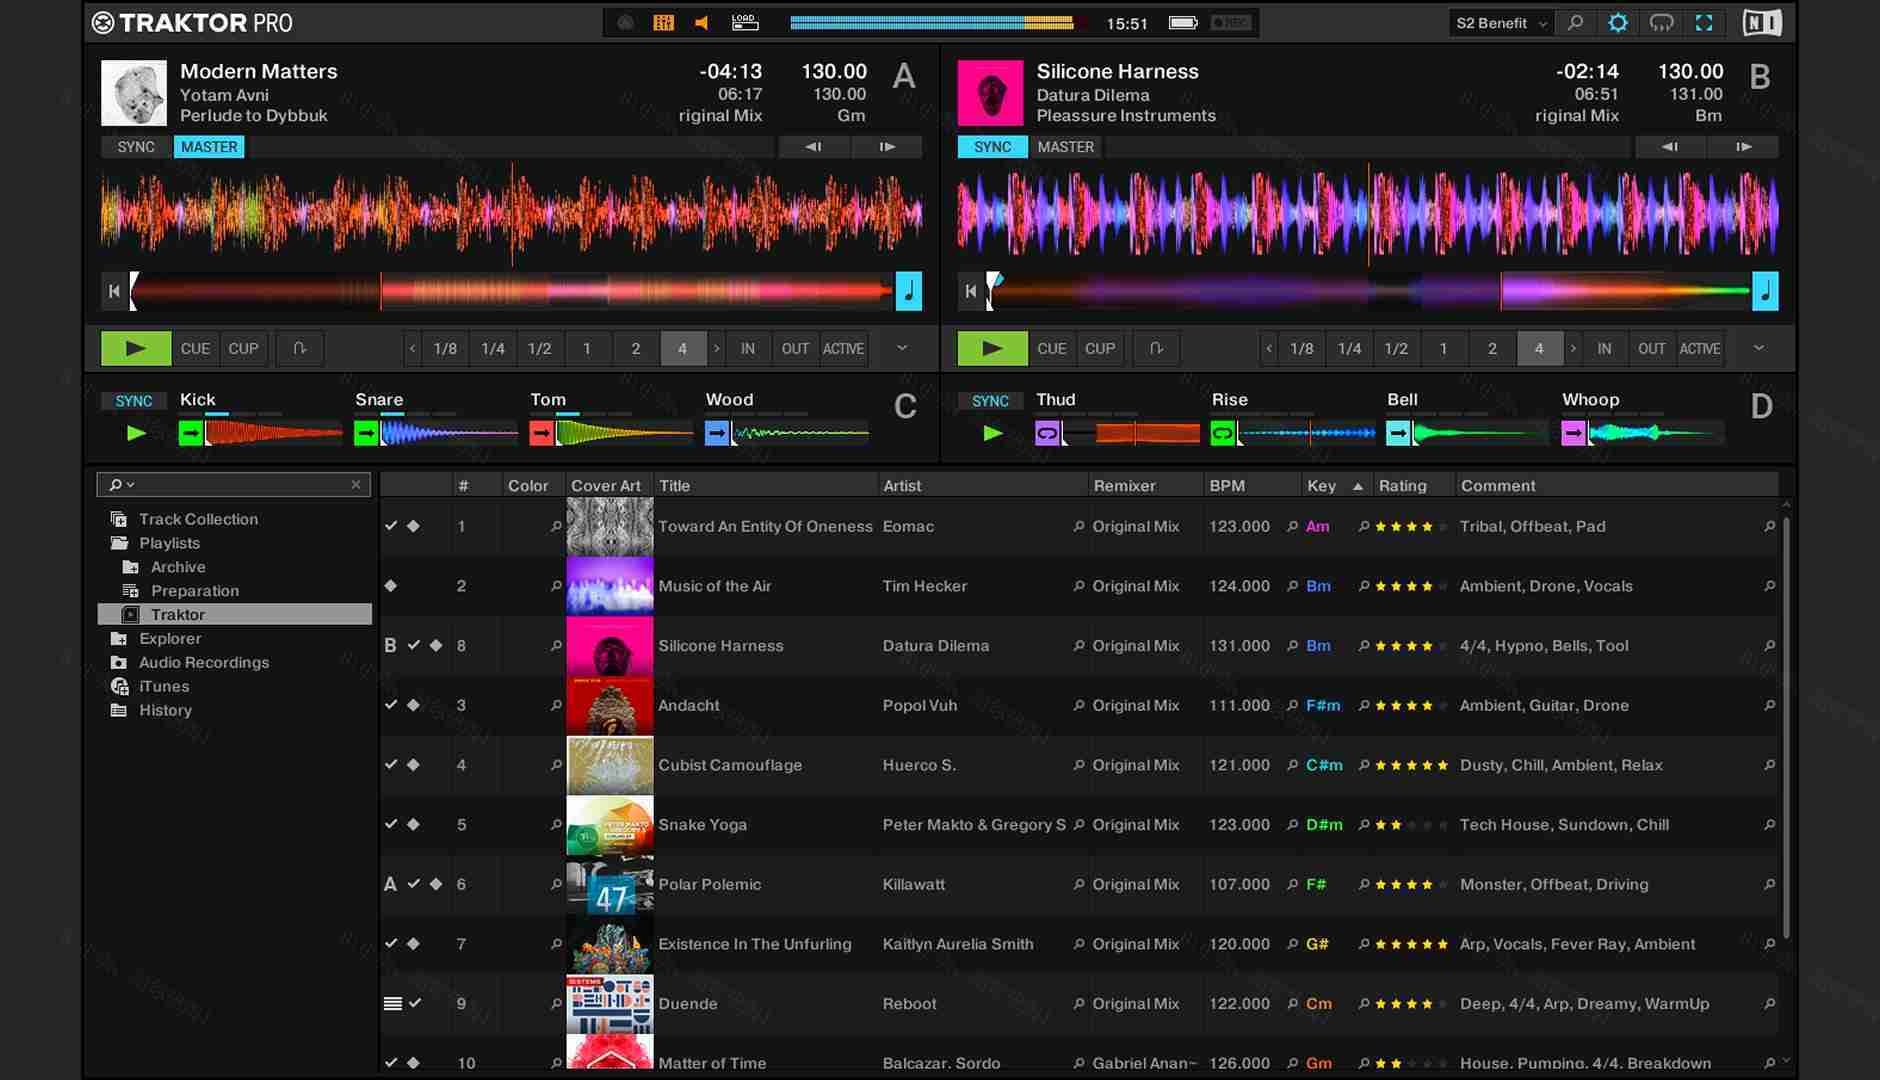Click the flux mode icon on Deck A
The width and height of the screenshot is (1880, 1080).
[x=299, y=348]
